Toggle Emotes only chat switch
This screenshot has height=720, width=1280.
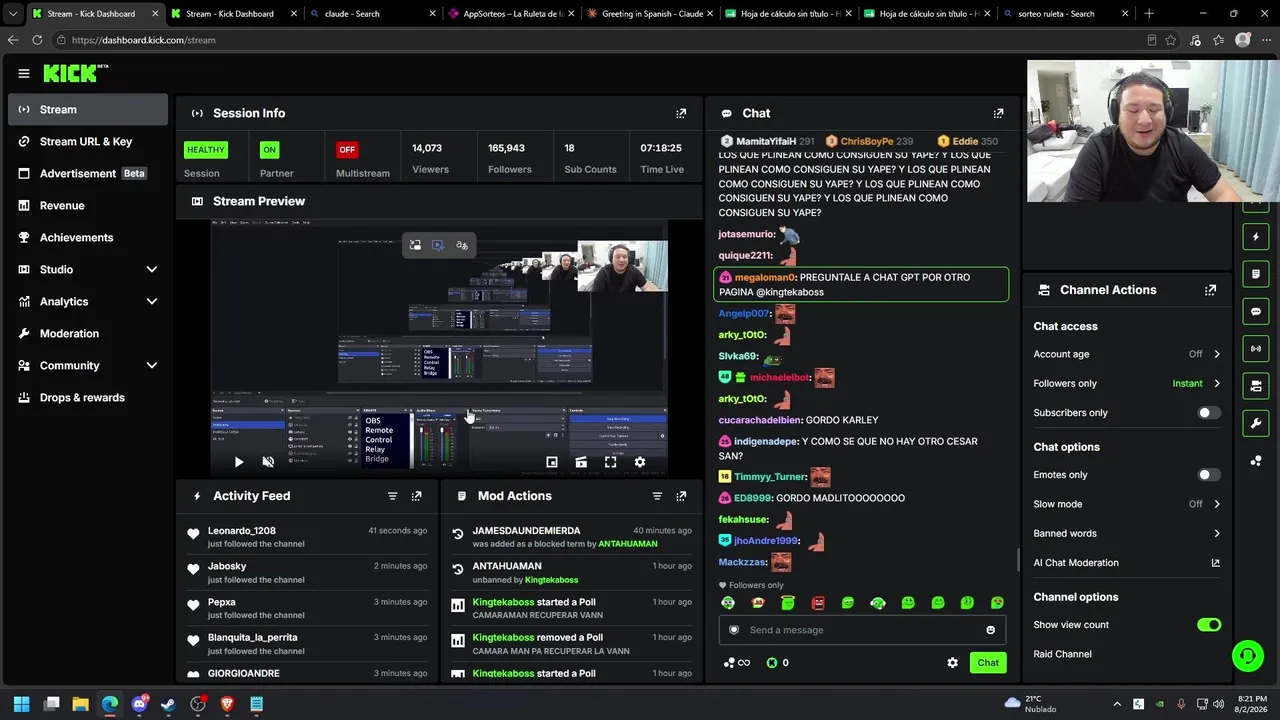coord(1209,475)
